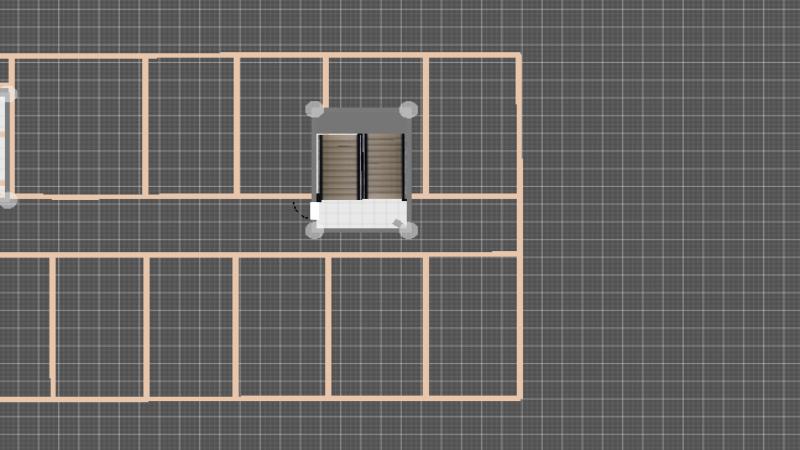
Task: Select the top outer horizontal wall
Action: pyautogui.click(x=260, y=55)
